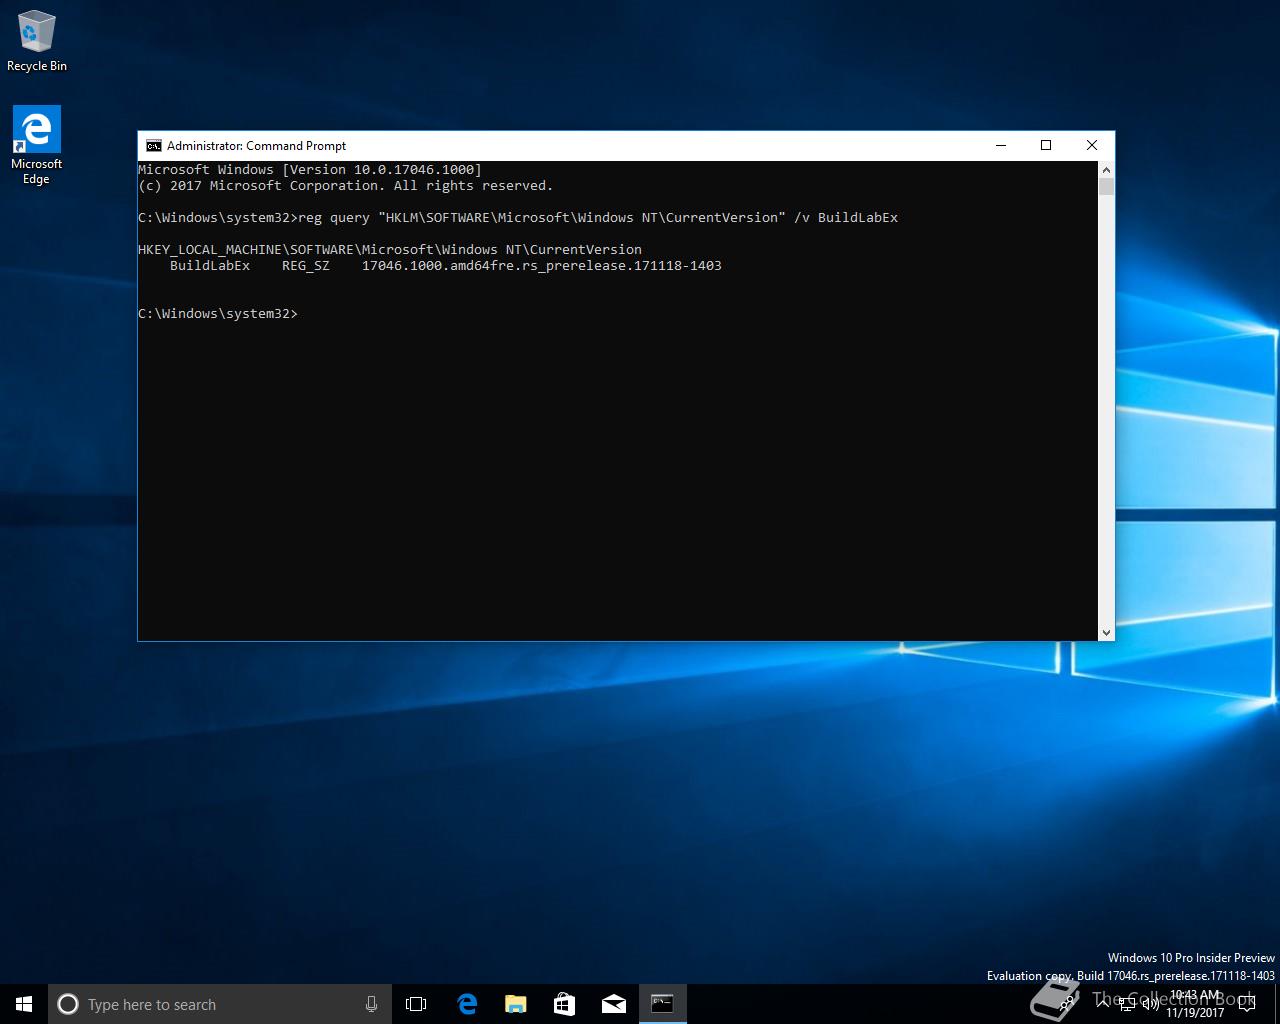Maximize the Command Prompt window

coord(1046,145)
